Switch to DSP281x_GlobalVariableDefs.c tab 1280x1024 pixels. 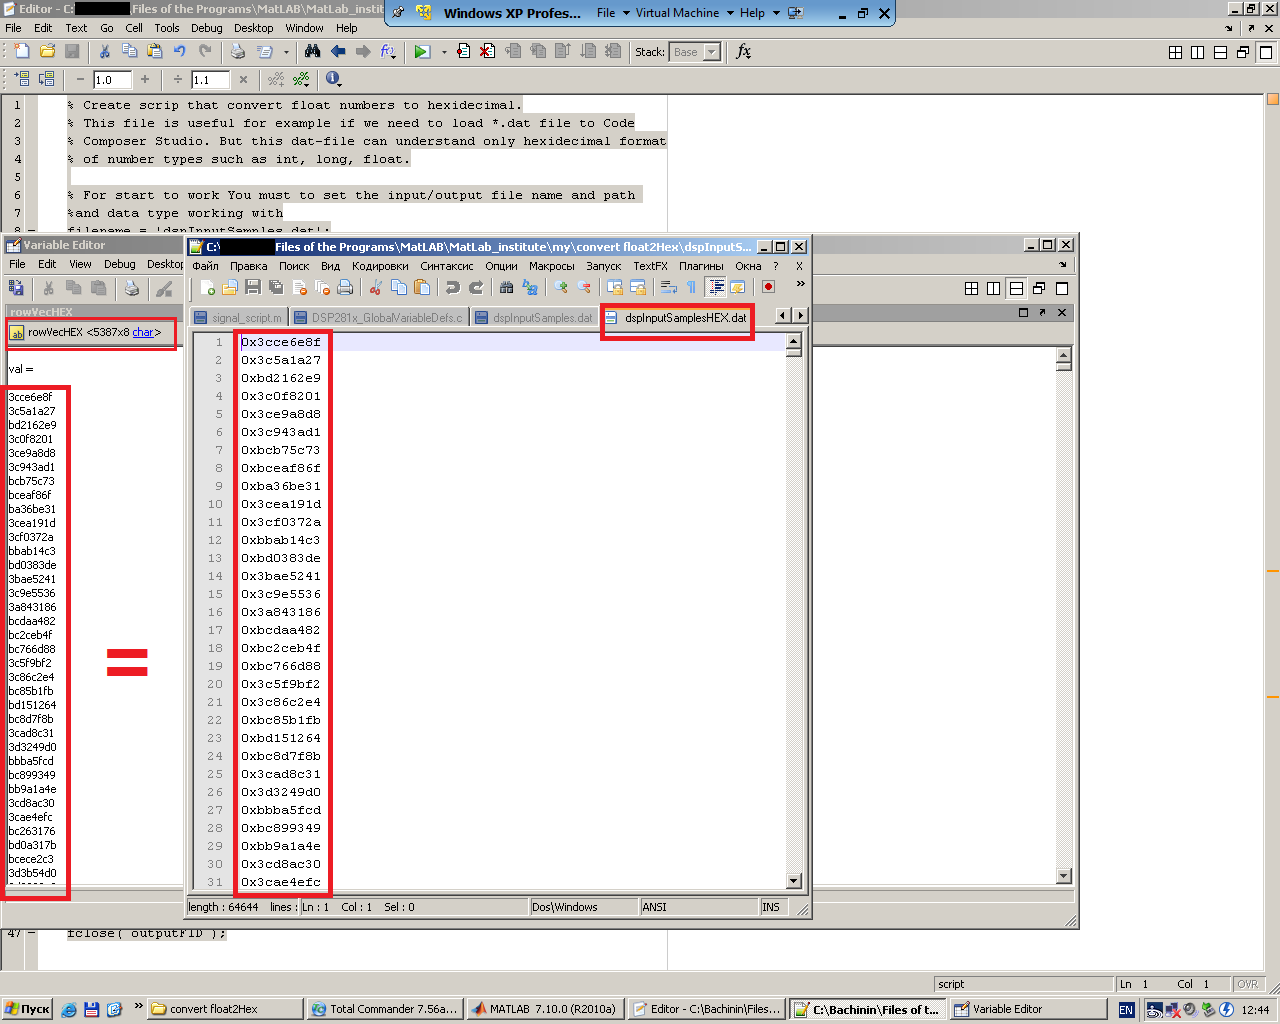coord(378,318)
